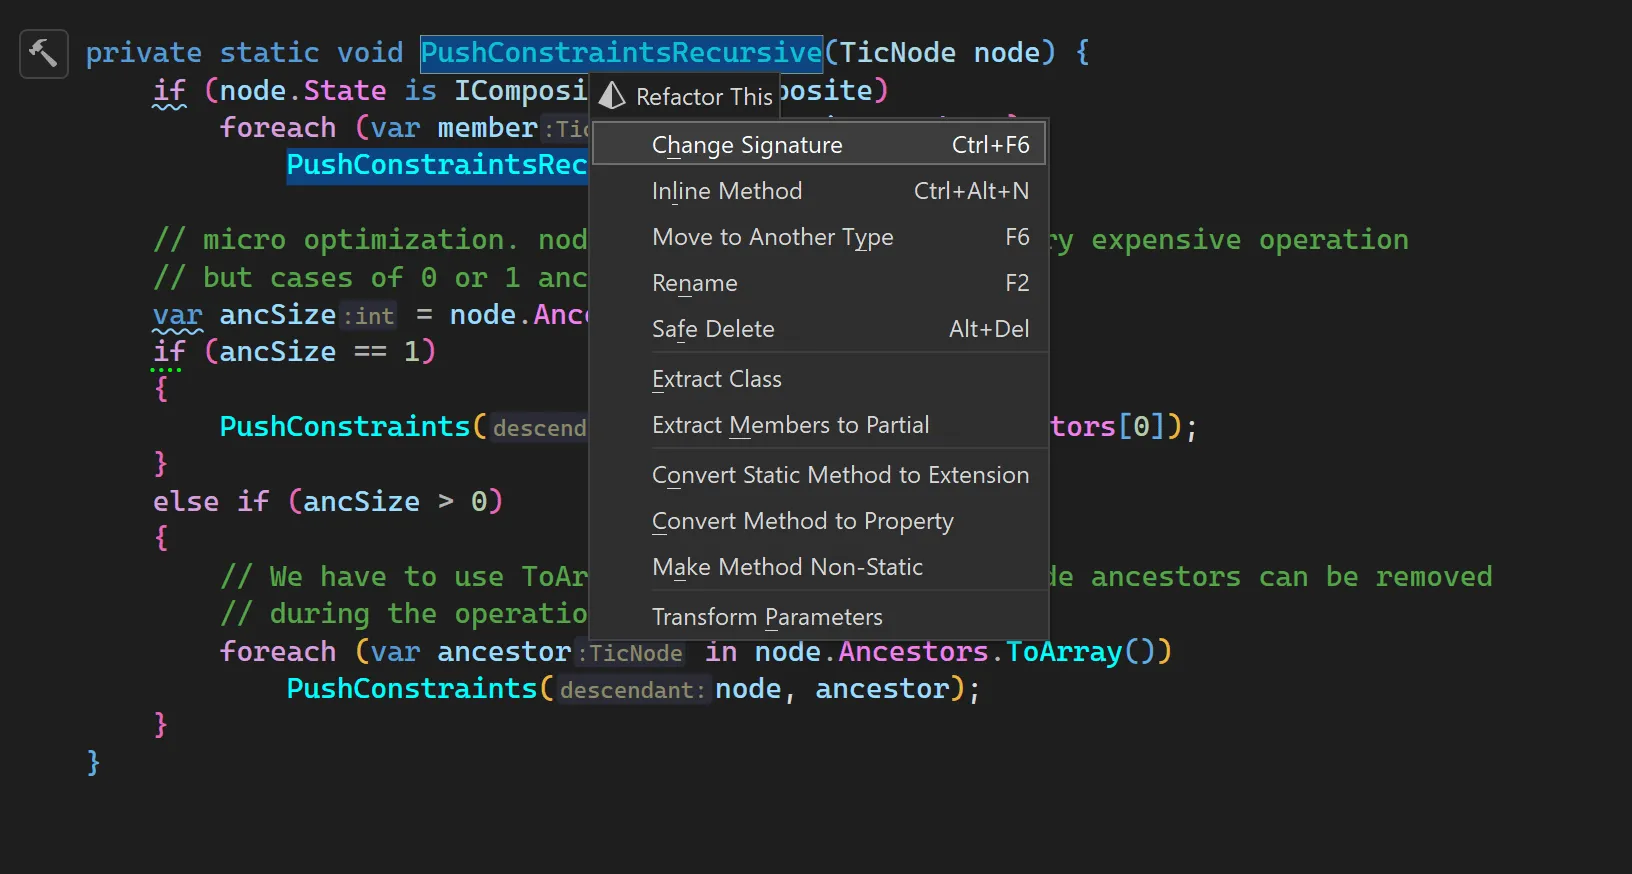Click the 'else if' keyword line

tap(211, 501)
